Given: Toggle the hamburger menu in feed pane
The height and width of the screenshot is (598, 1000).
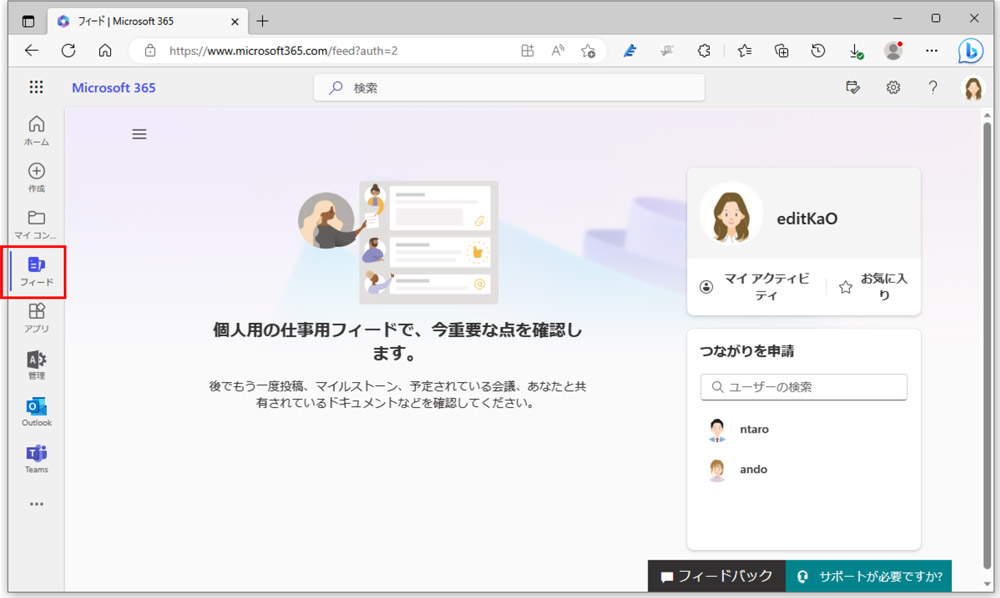Looking at the screenshot, I should pos(139,134).
